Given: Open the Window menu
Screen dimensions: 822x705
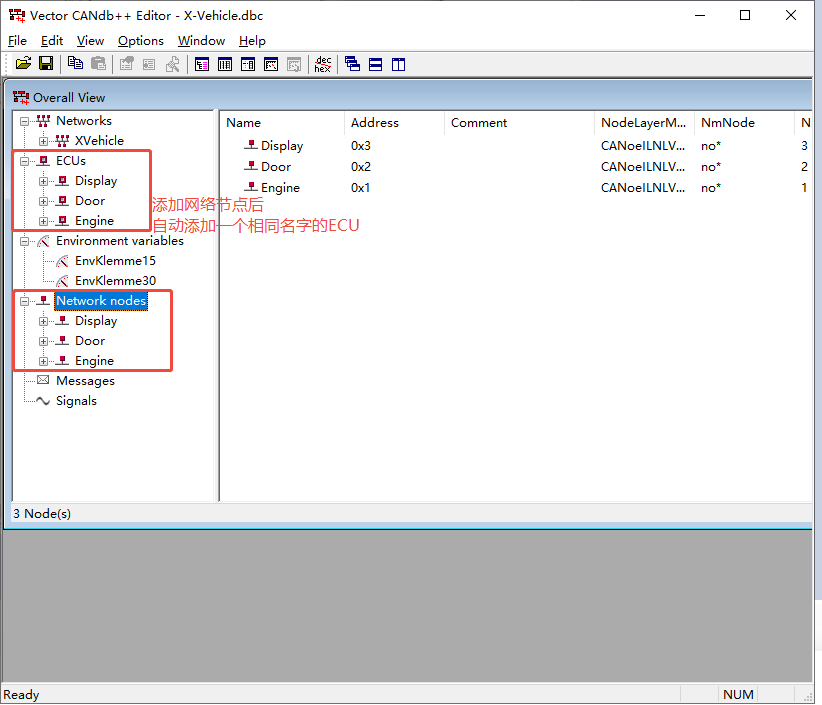Looking at the screenshot, I should click(201, 40).
